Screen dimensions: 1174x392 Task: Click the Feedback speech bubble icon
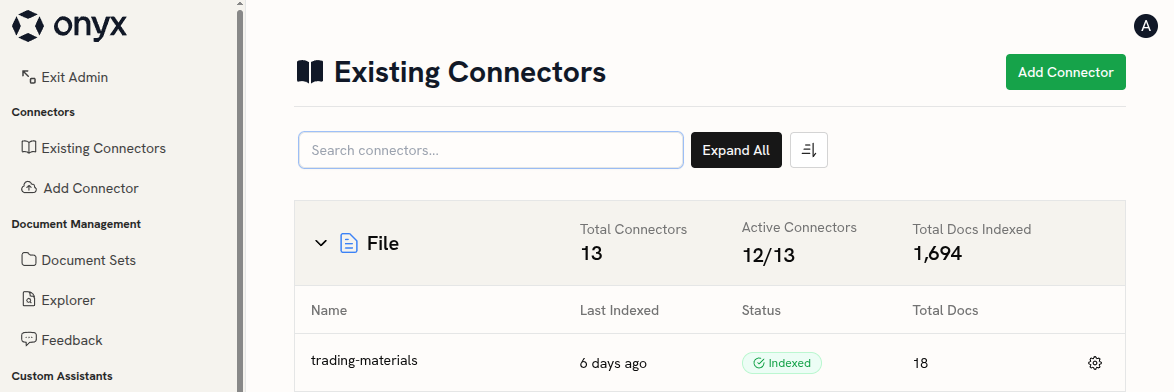pyautogui.click(x=28, y=339)
